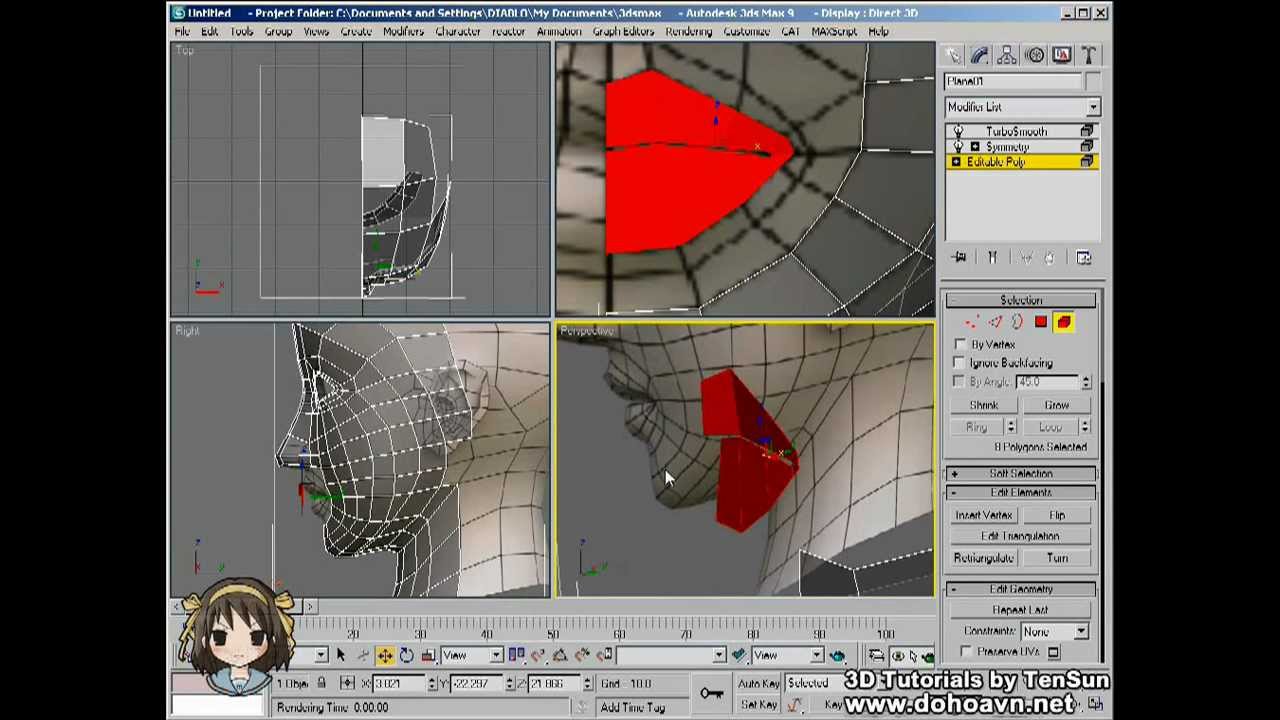Open the Customize menu

(x=746, y=31)
